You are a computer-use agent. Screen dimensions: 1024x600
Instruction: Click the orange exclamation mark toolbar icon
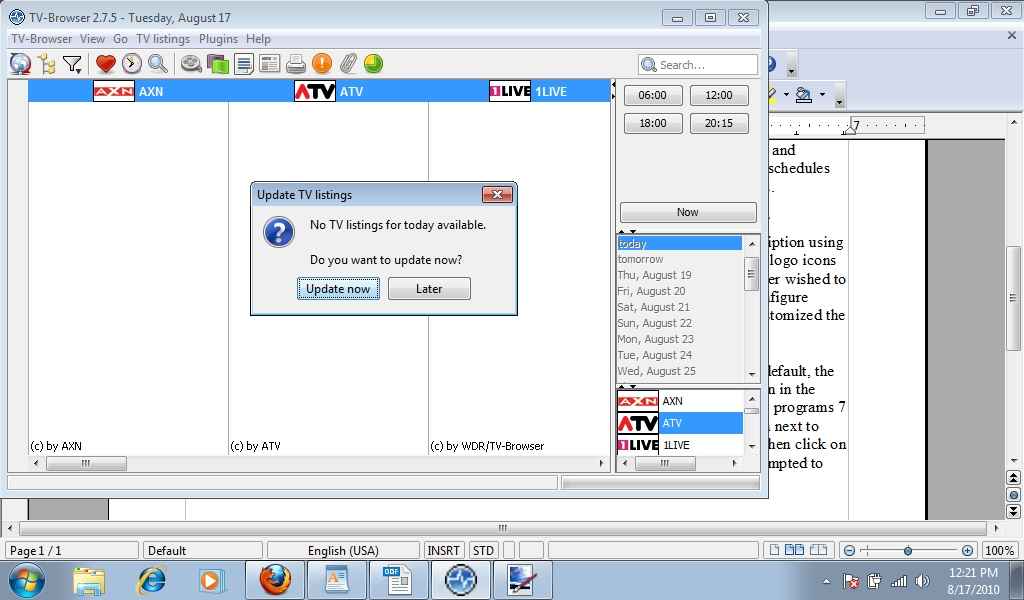click(x=321, y=64)
